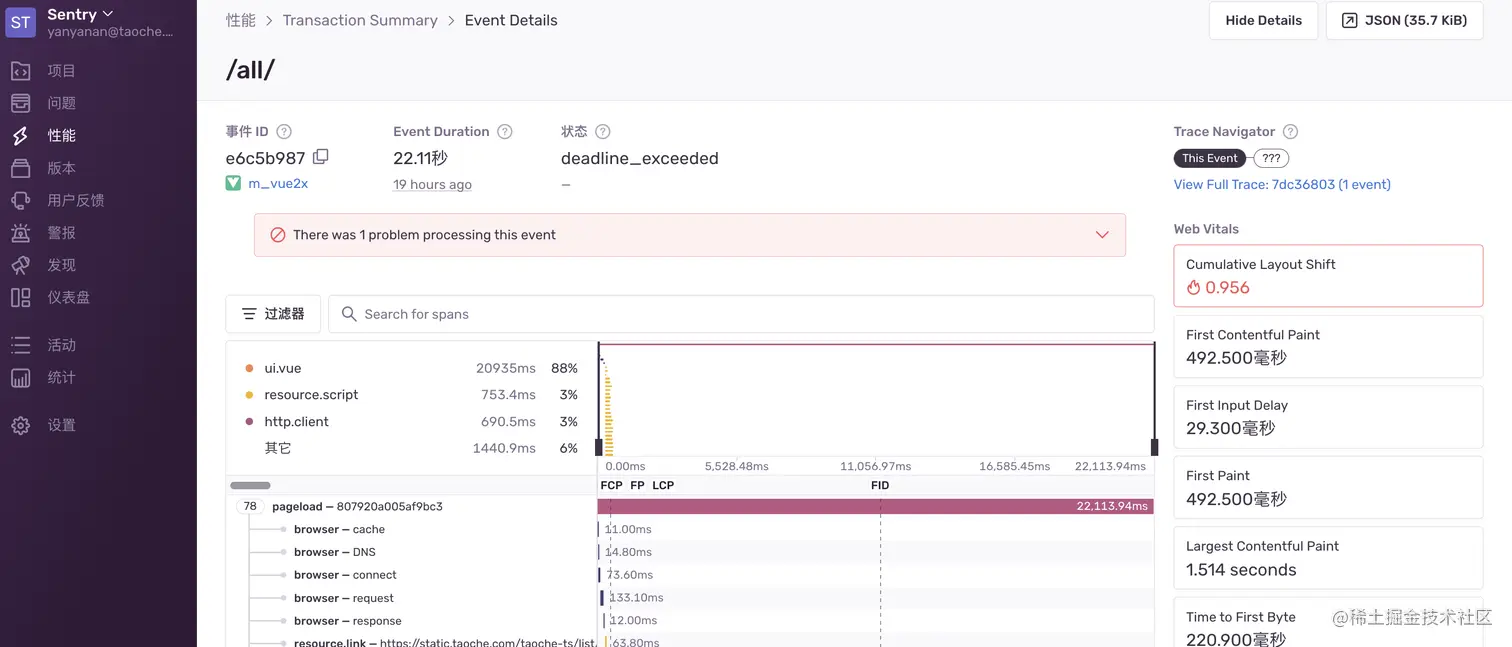Click the horizontal scrollbar above span tree
The image size is (1512, 647).
click(250, 486)
